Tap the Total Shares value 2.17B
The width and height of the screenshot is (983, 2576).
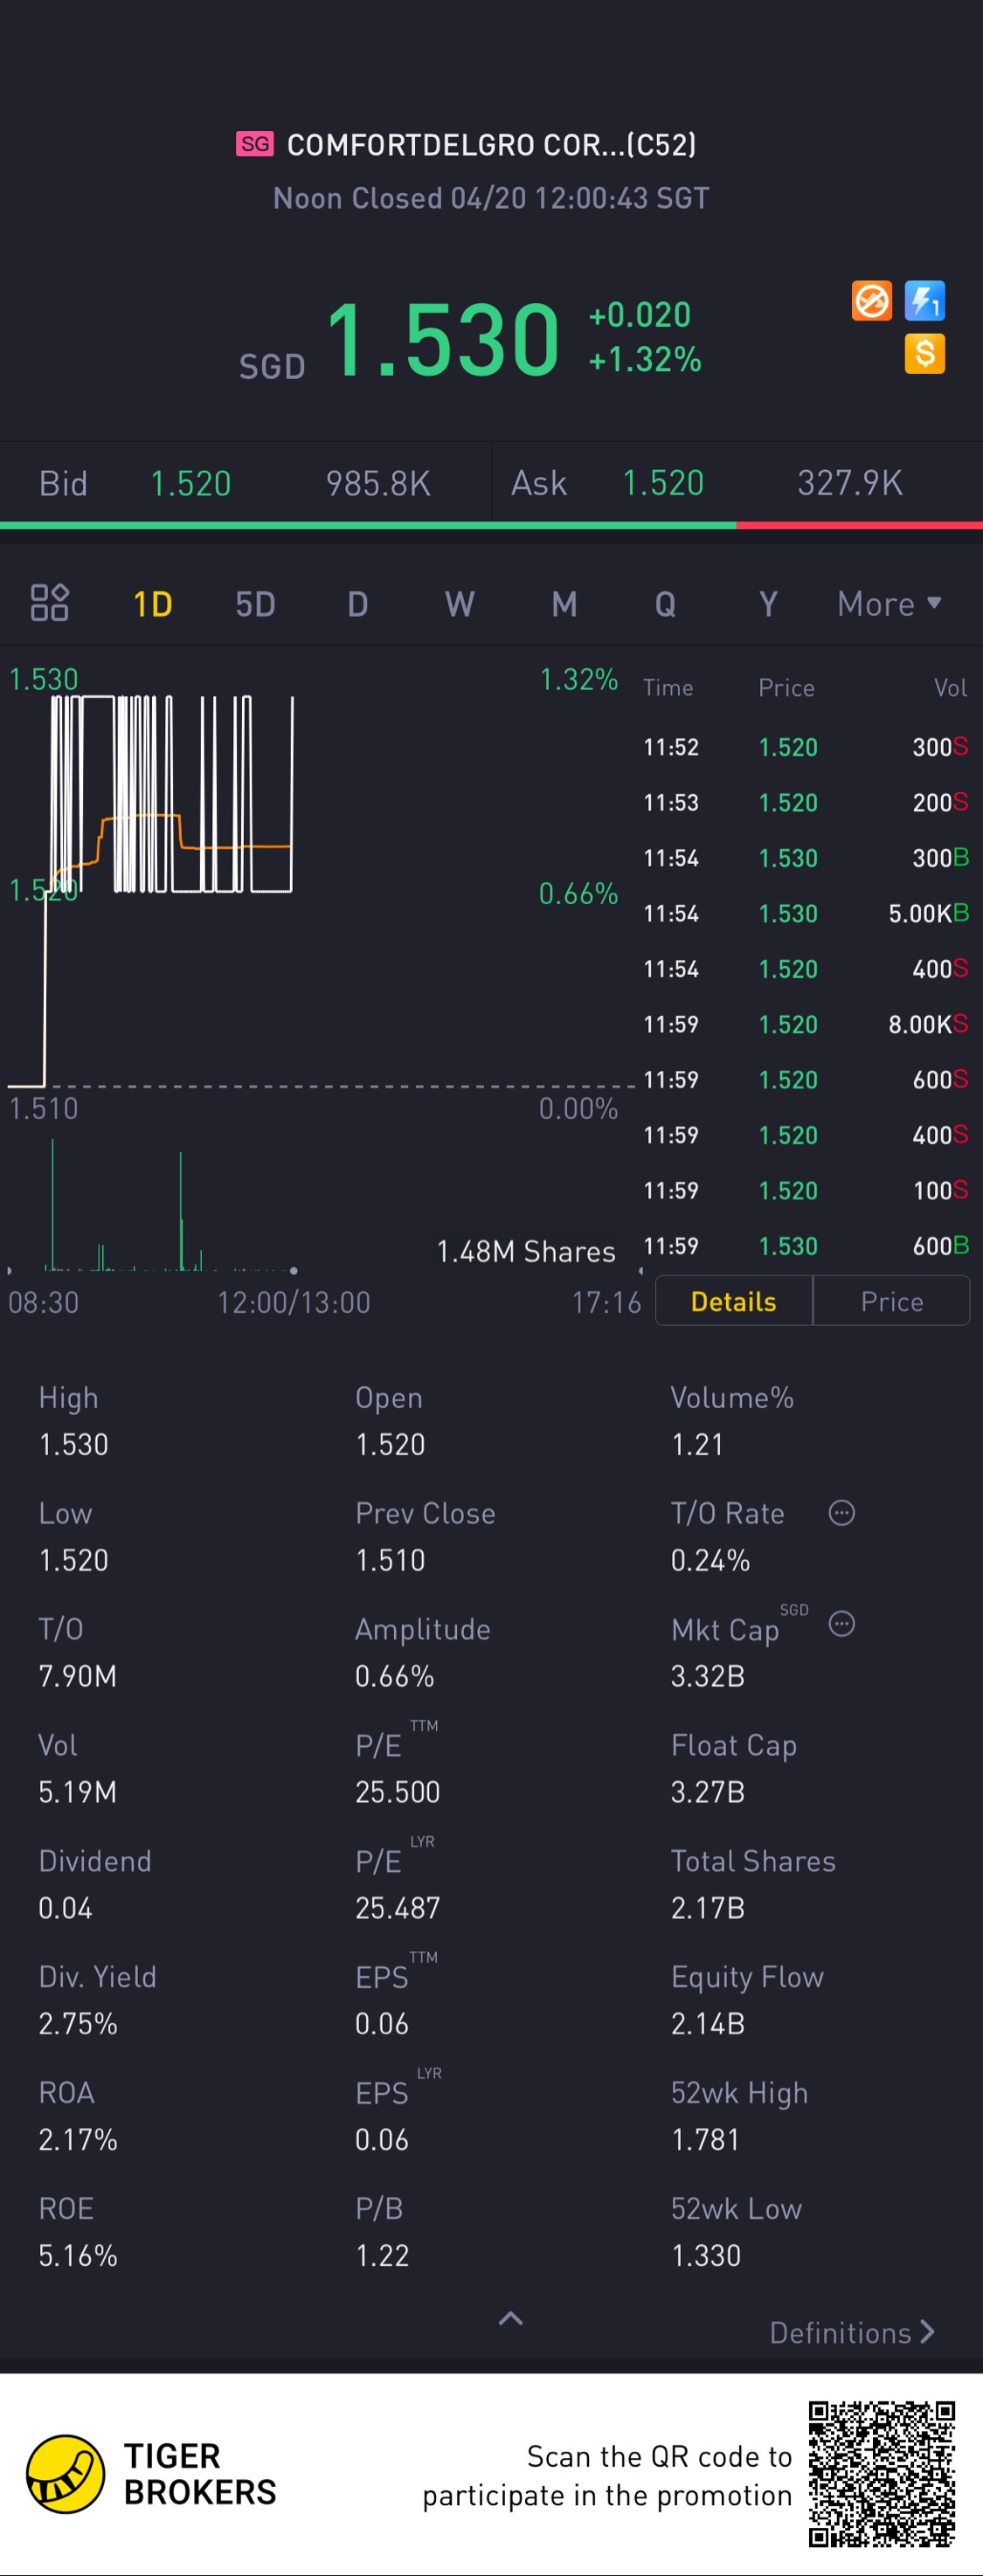tap(708, 1909)
